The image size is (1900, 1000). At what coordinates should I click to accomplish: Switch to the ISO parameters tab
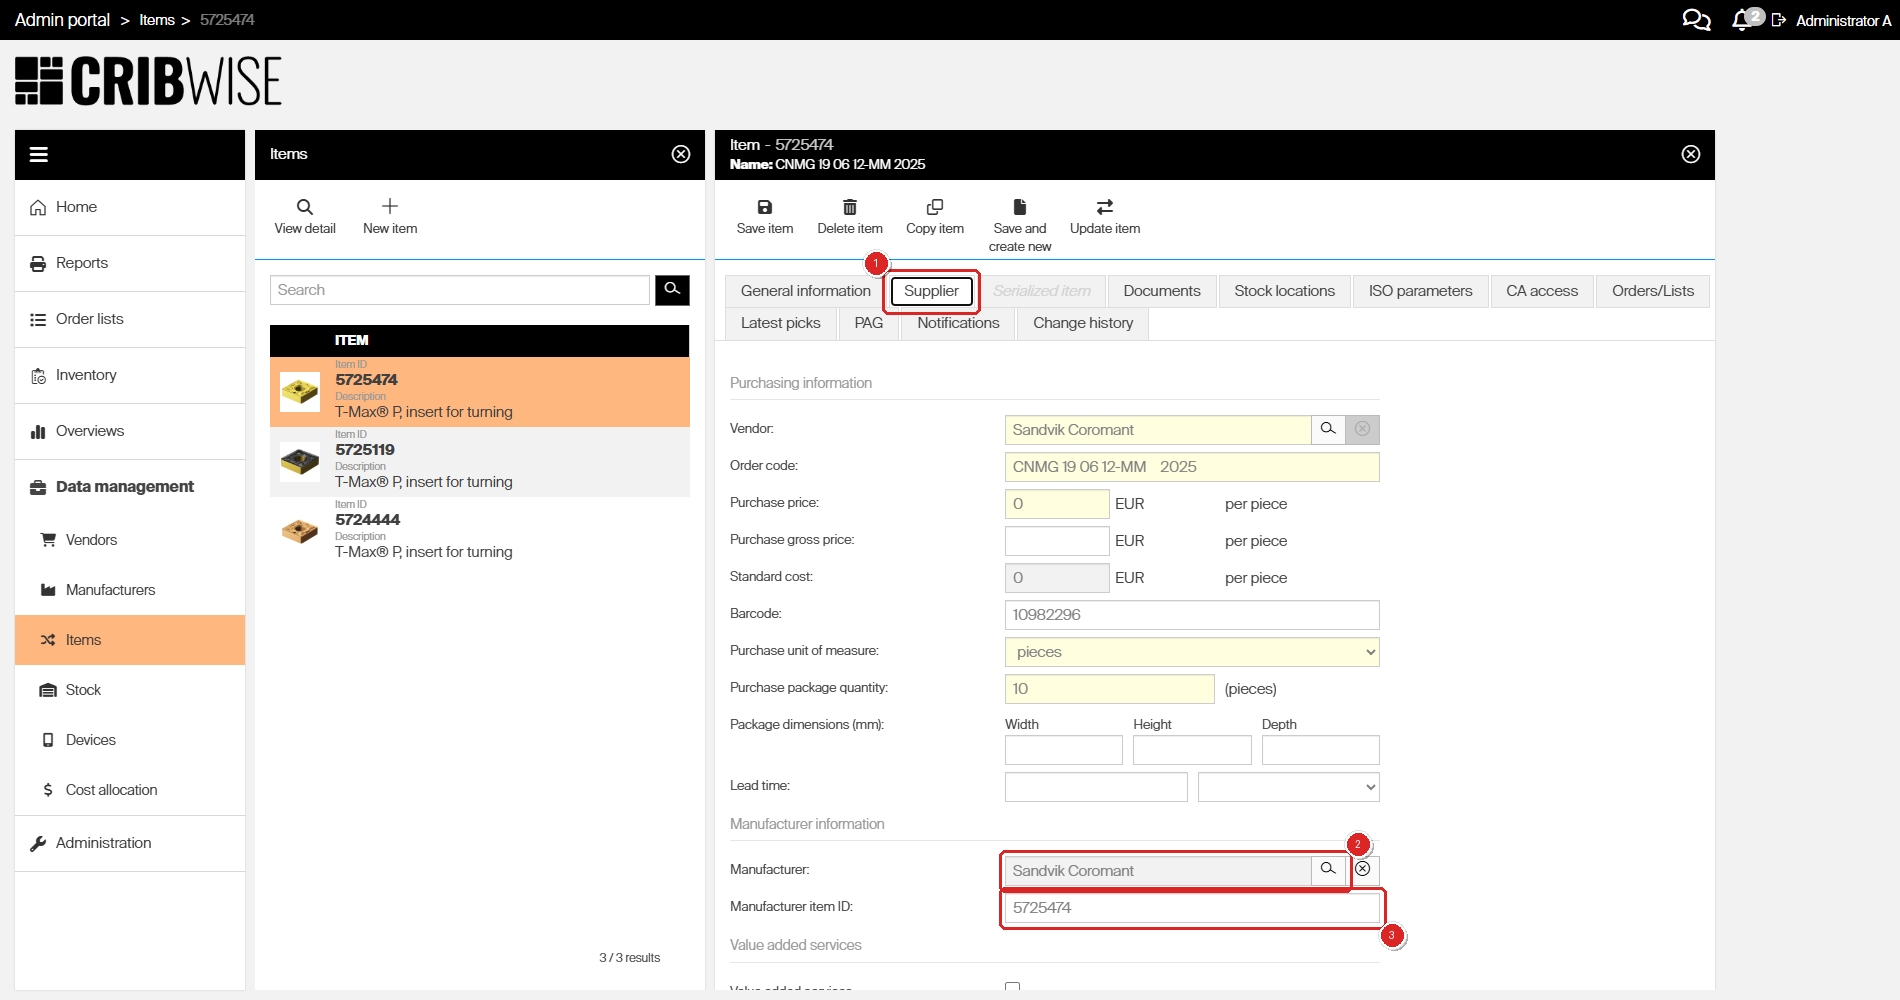click(1421, 291)
